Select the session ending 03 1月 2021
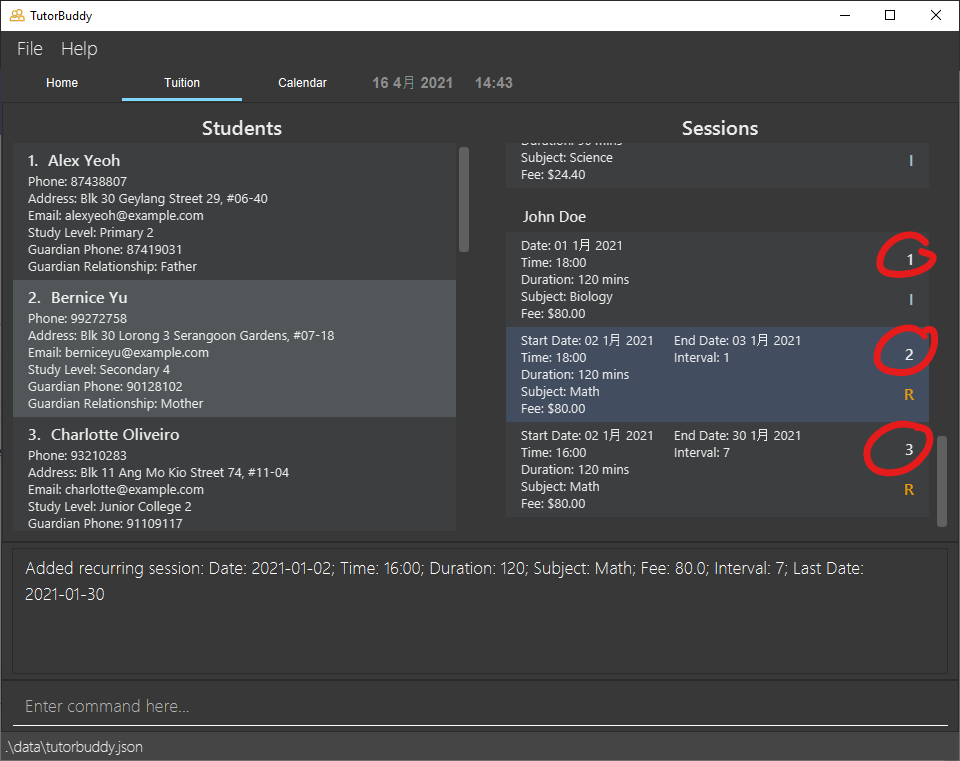The image size is (960, 761). (717, 374)
